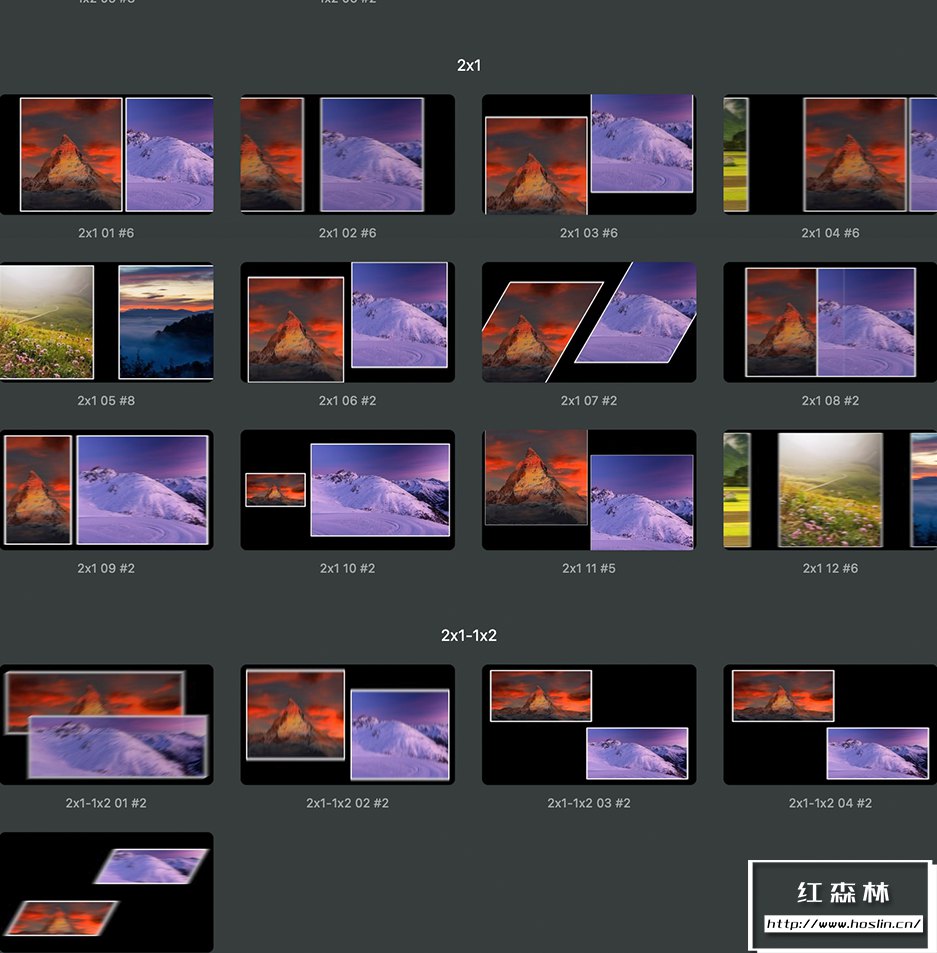Click the '2x1 11 #5' label
Image resolution: width=937 pixels, height=953 pixels.
[589, 568]
